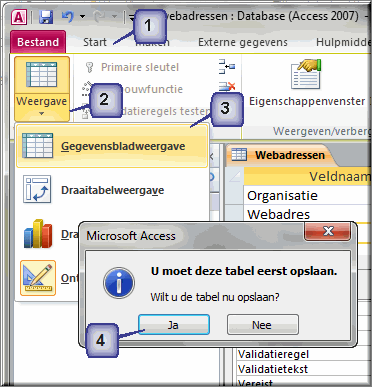Save the database with the floppy icon
This screenshot has width=372, height=387.
[x=46, y=17]
